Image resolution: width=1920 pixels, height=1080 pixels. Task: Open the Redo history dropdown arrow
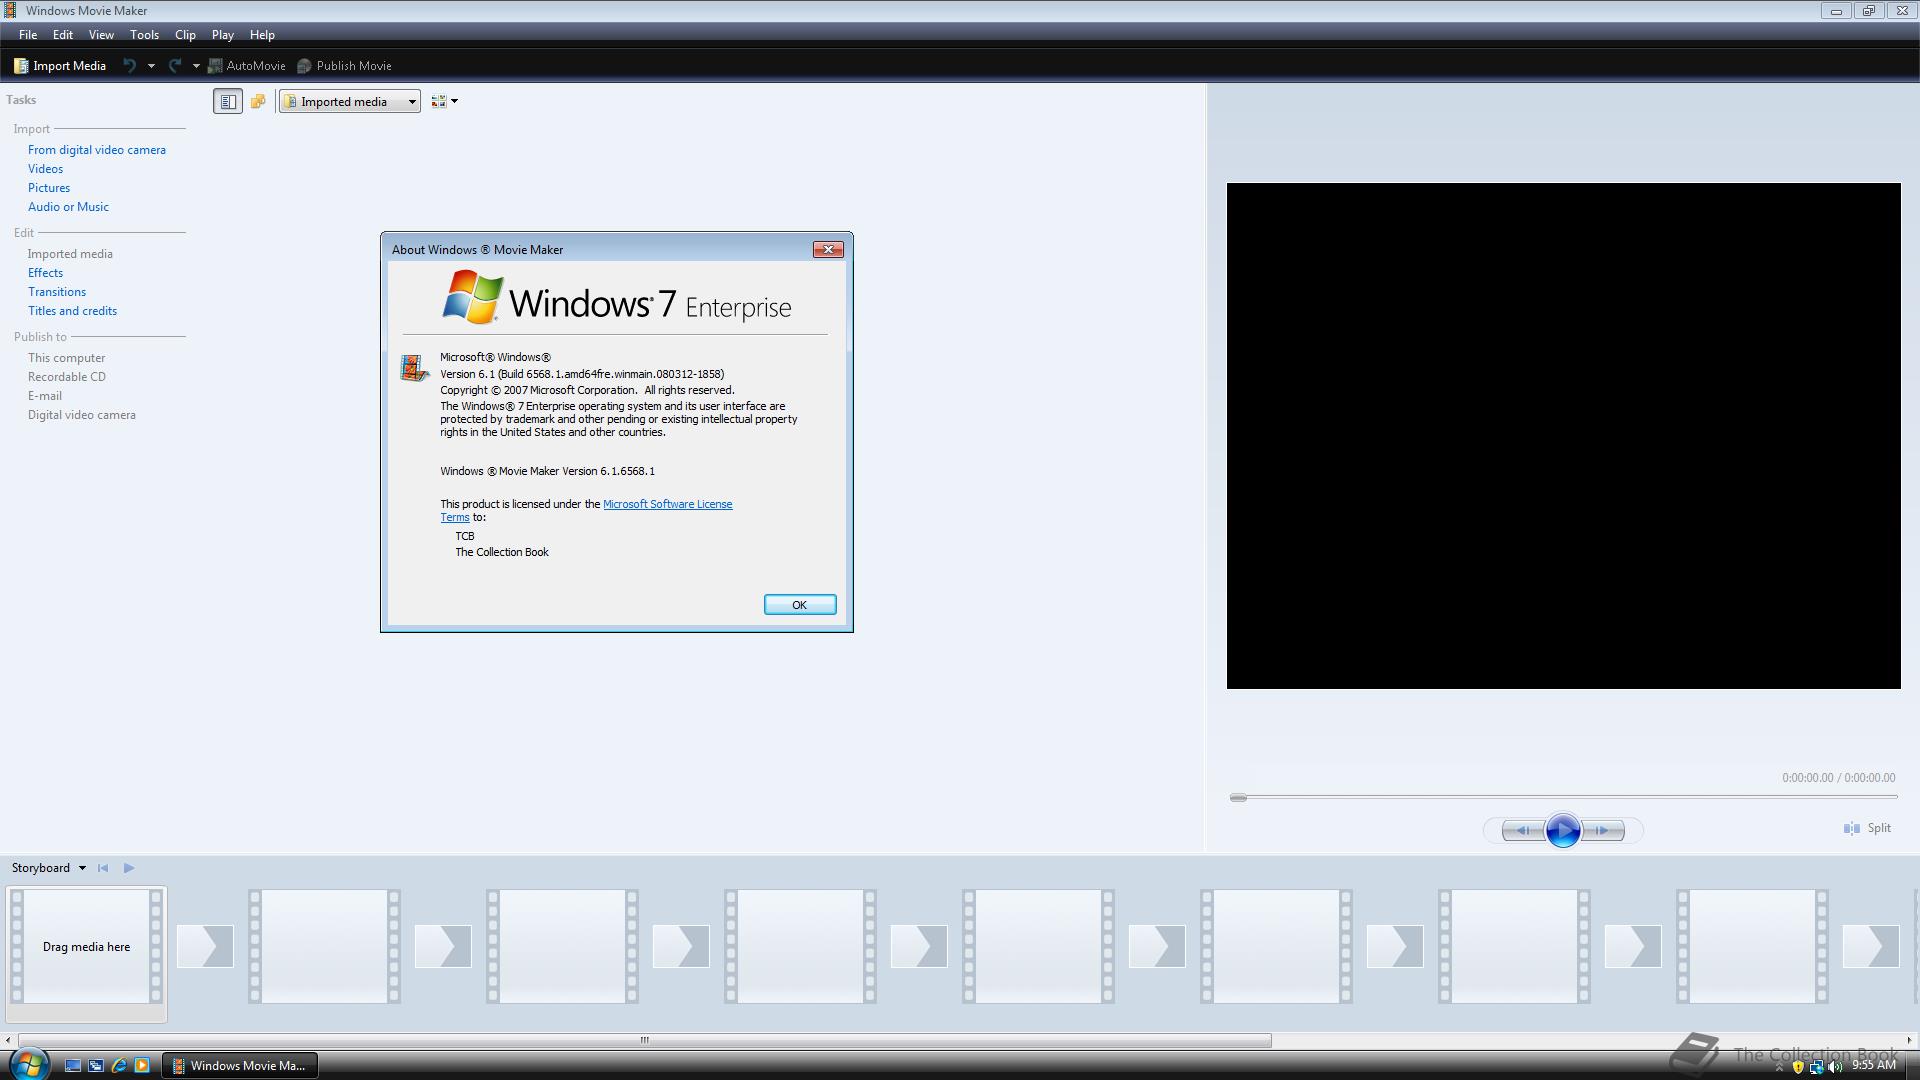196,66
